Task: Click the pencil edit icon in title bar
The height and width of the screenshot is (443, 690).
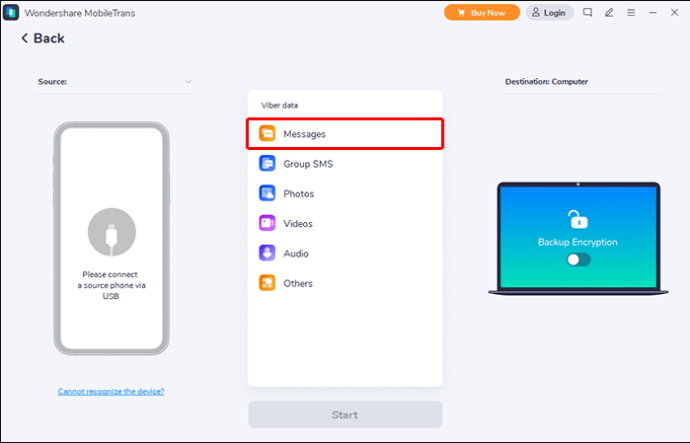Action: click(x=609, y=12)
